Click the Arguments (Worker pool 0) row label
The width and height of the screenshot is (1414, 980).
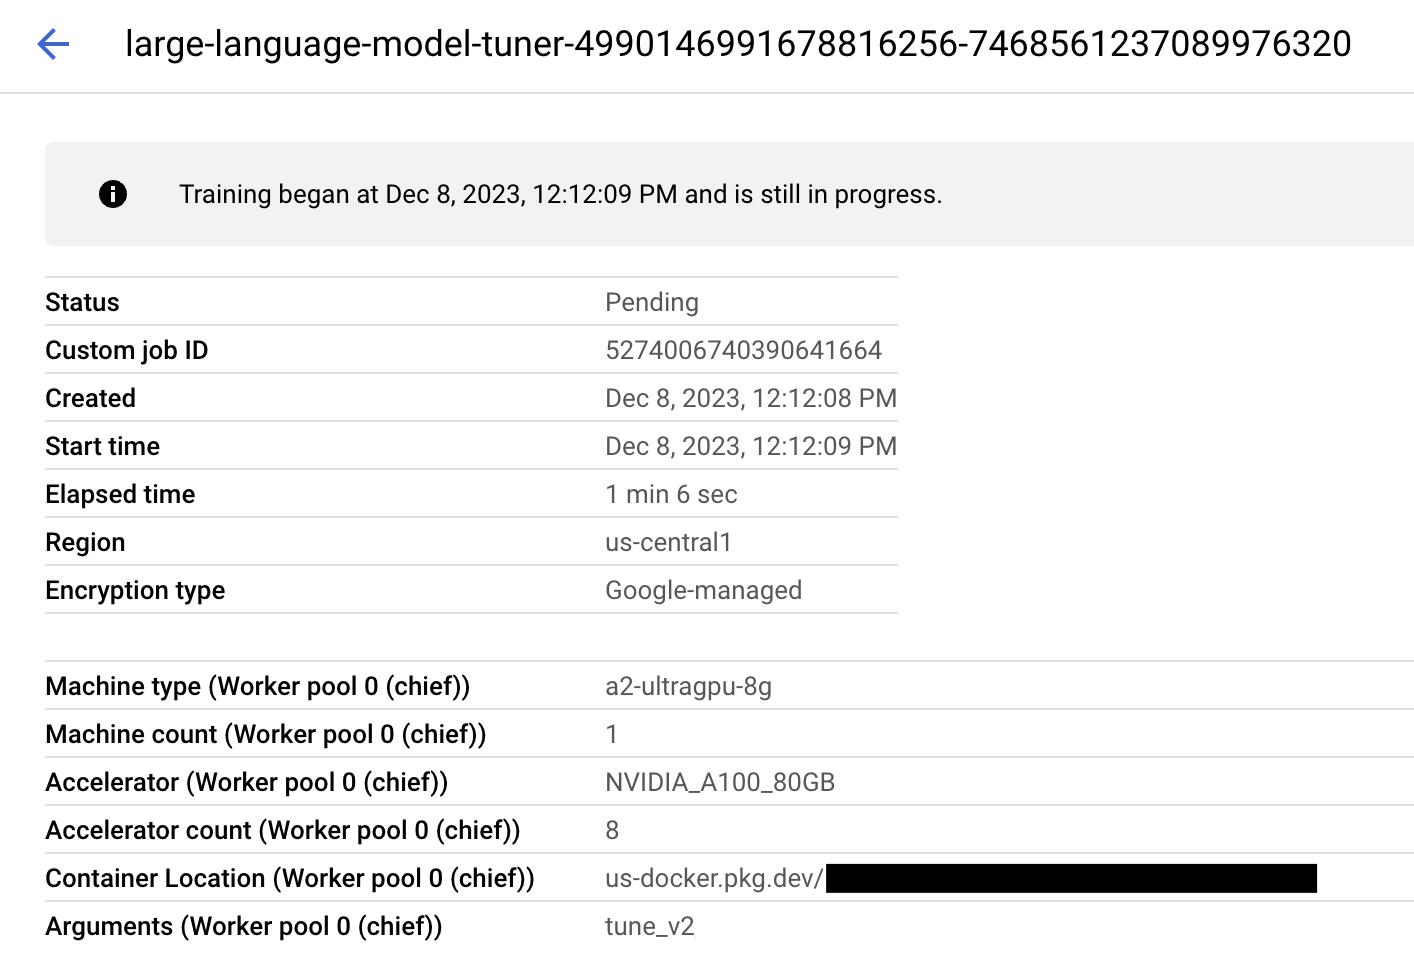pos(242,926)
